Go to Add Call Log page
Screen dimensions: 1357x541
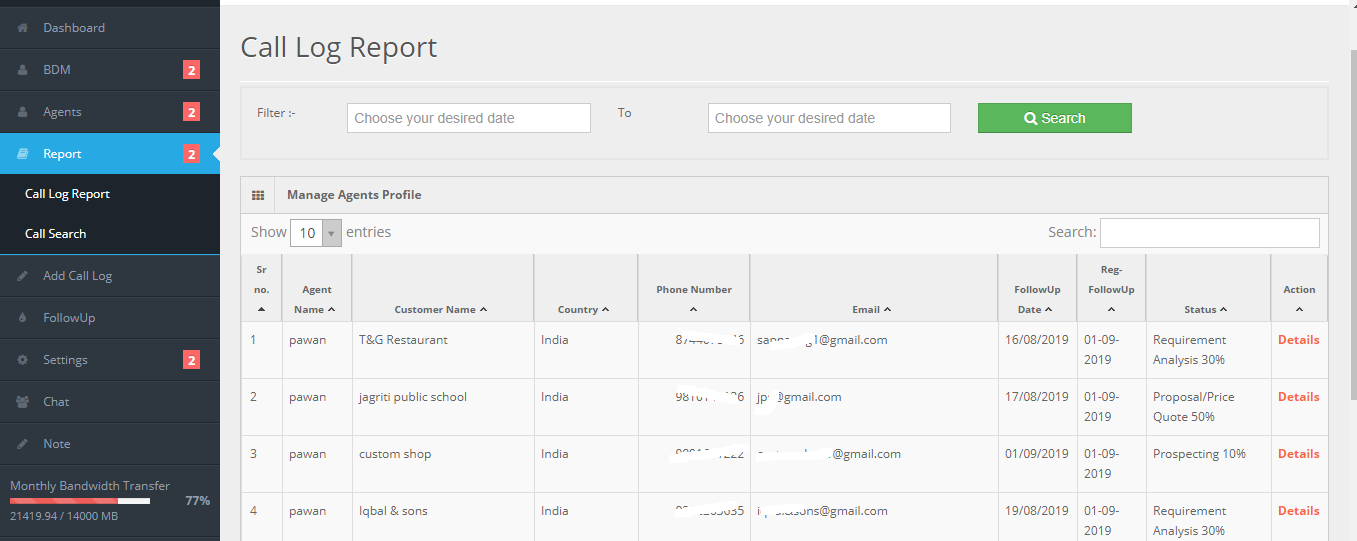[110, 276]
